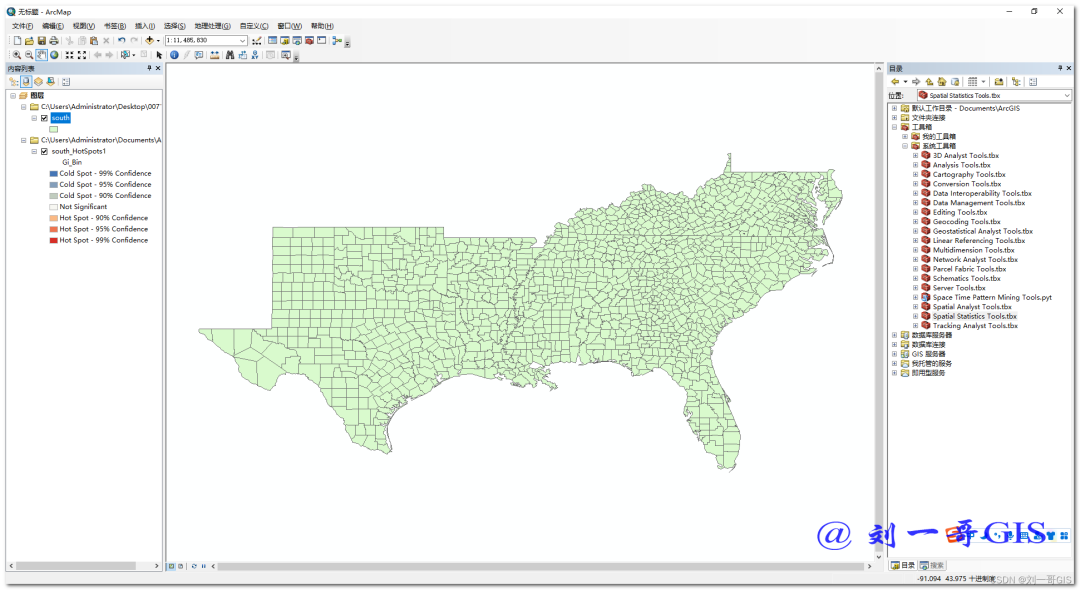Screen dimensions: 1080x590
Task: Open the 自定义(C) menu
Action: click(254, 26)
